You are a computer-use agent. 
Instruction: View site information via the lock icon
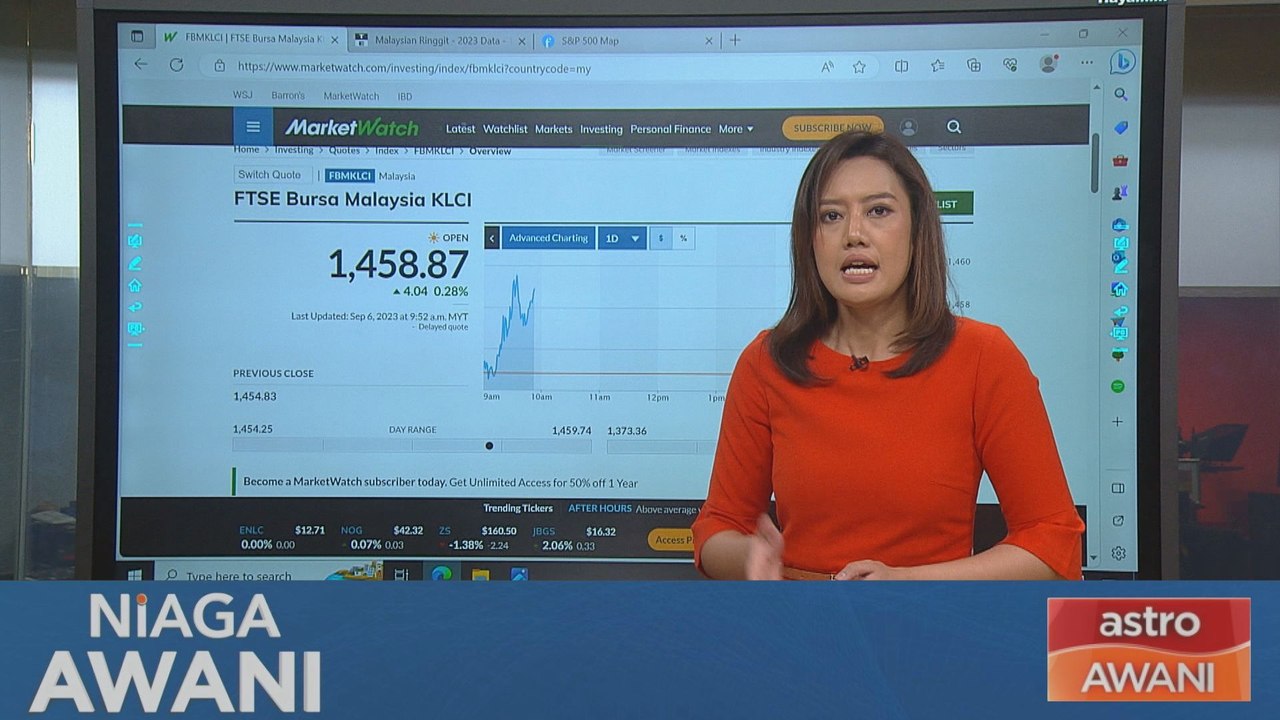(219, 66)
